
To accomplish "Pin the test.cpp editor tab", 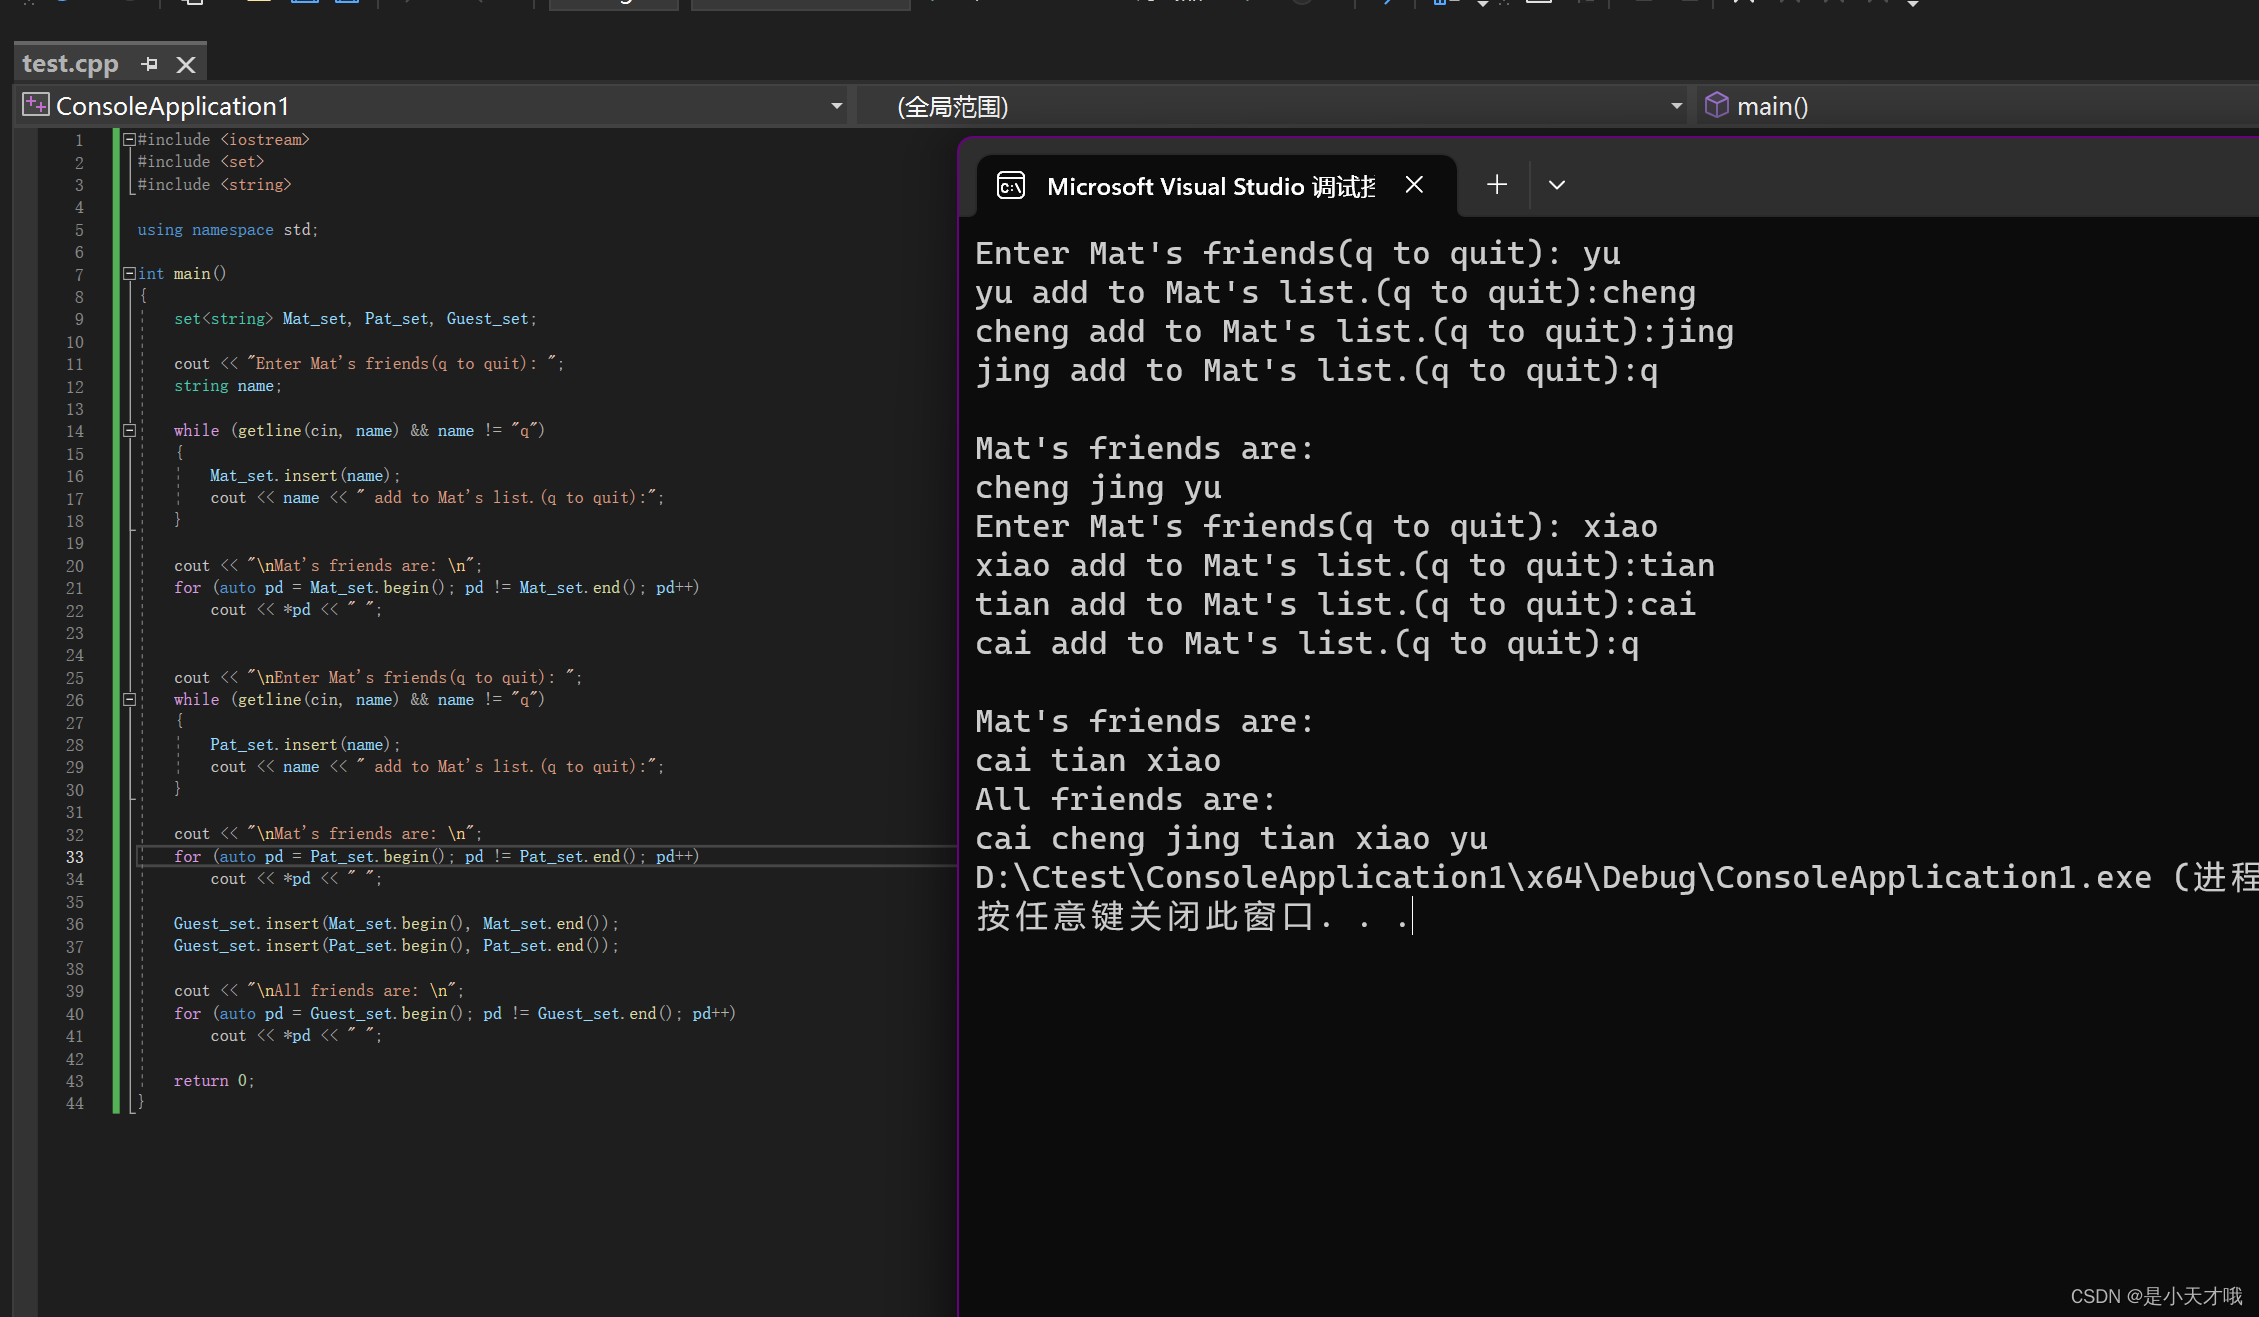I will click(149, 63).
